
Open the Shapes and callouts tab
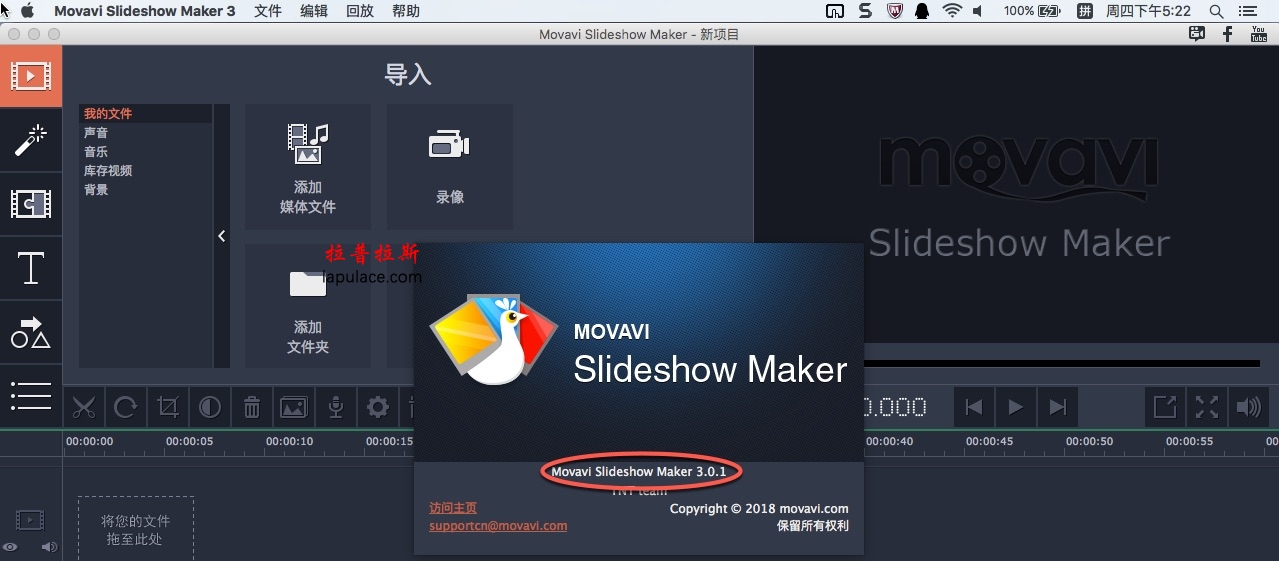(x=31, y=332)
